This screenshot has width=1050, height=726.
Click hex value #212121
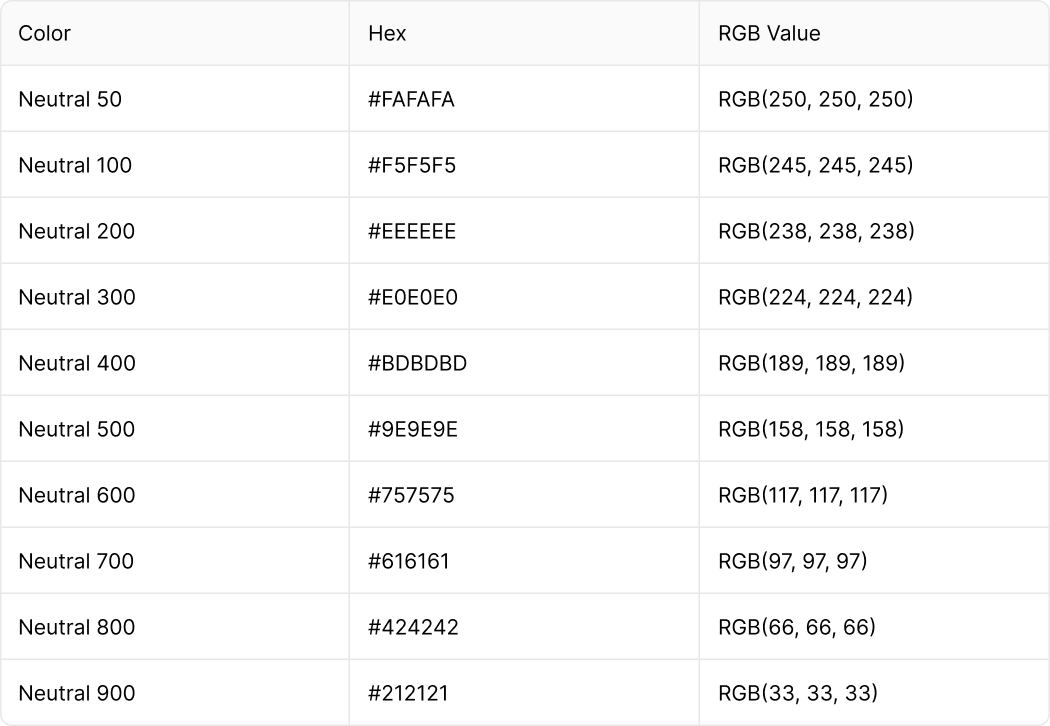click(408, 693)
